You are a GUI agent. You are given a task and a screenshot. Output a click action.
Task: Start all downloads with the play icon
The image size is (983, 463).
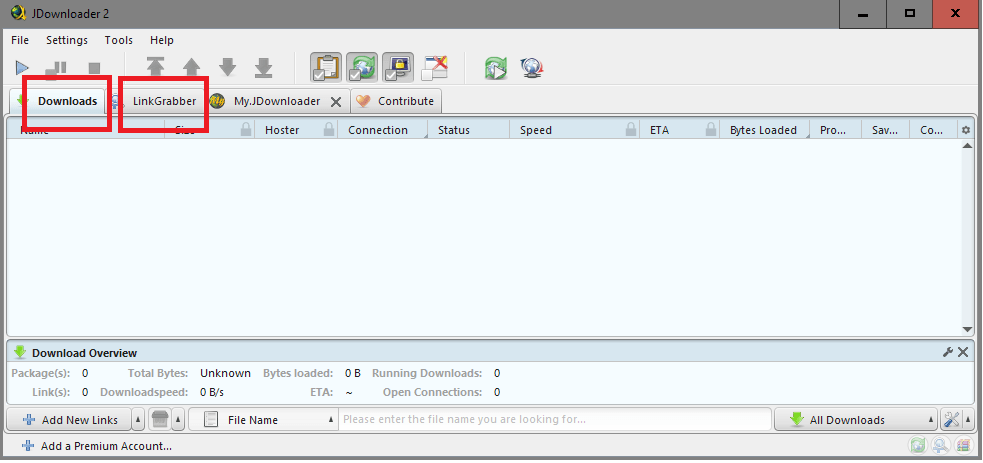22,68
